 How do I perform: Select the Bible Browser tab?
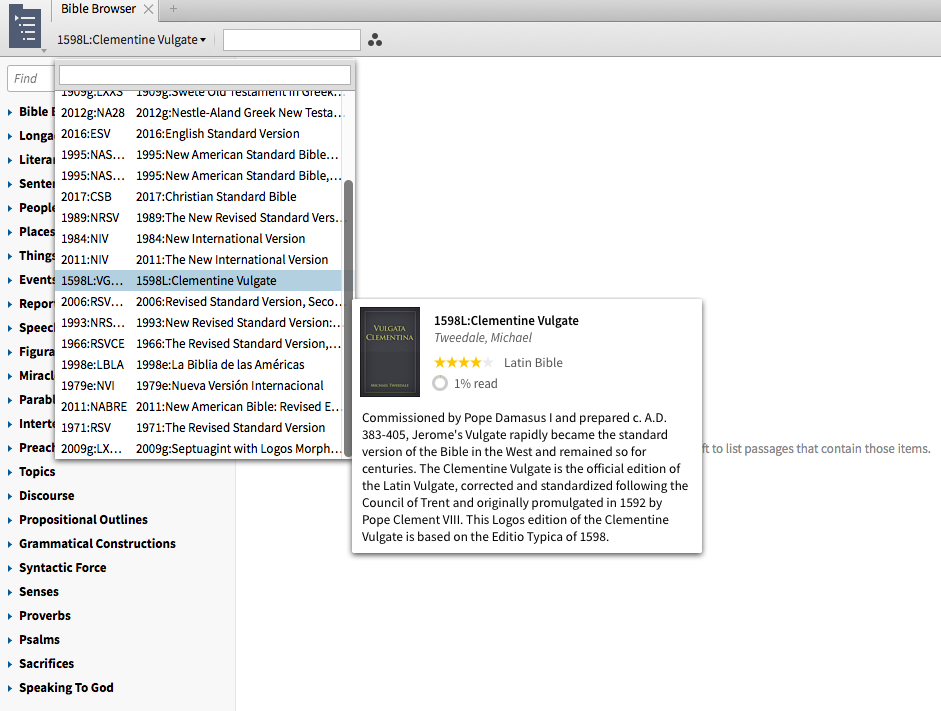98,9
